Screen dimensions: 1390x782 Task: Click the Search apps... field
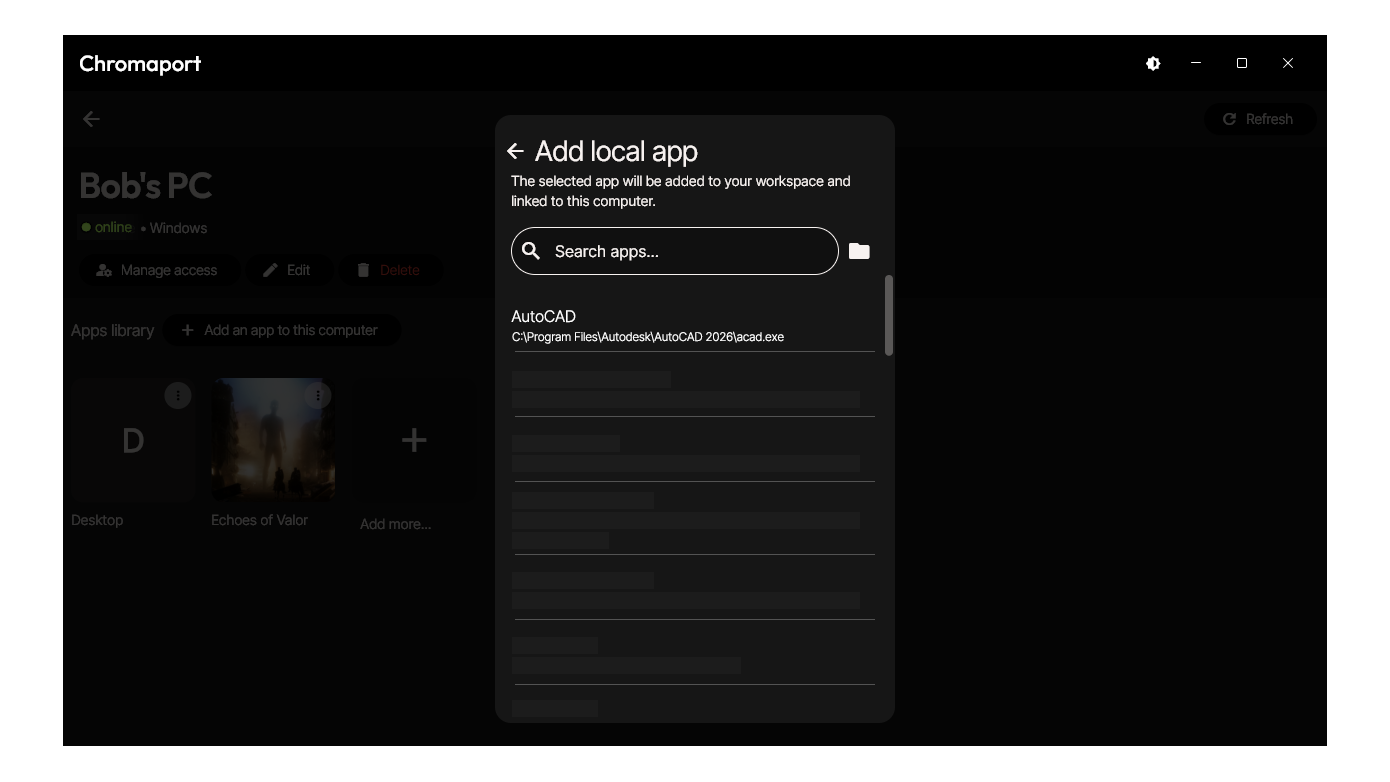click(x=675, y=251)
